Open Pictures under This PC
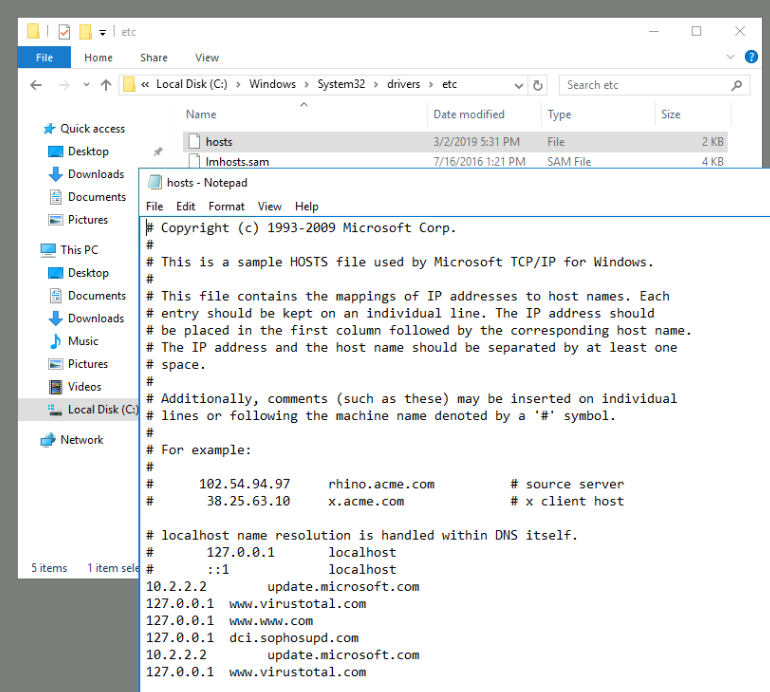 [87, 364]
